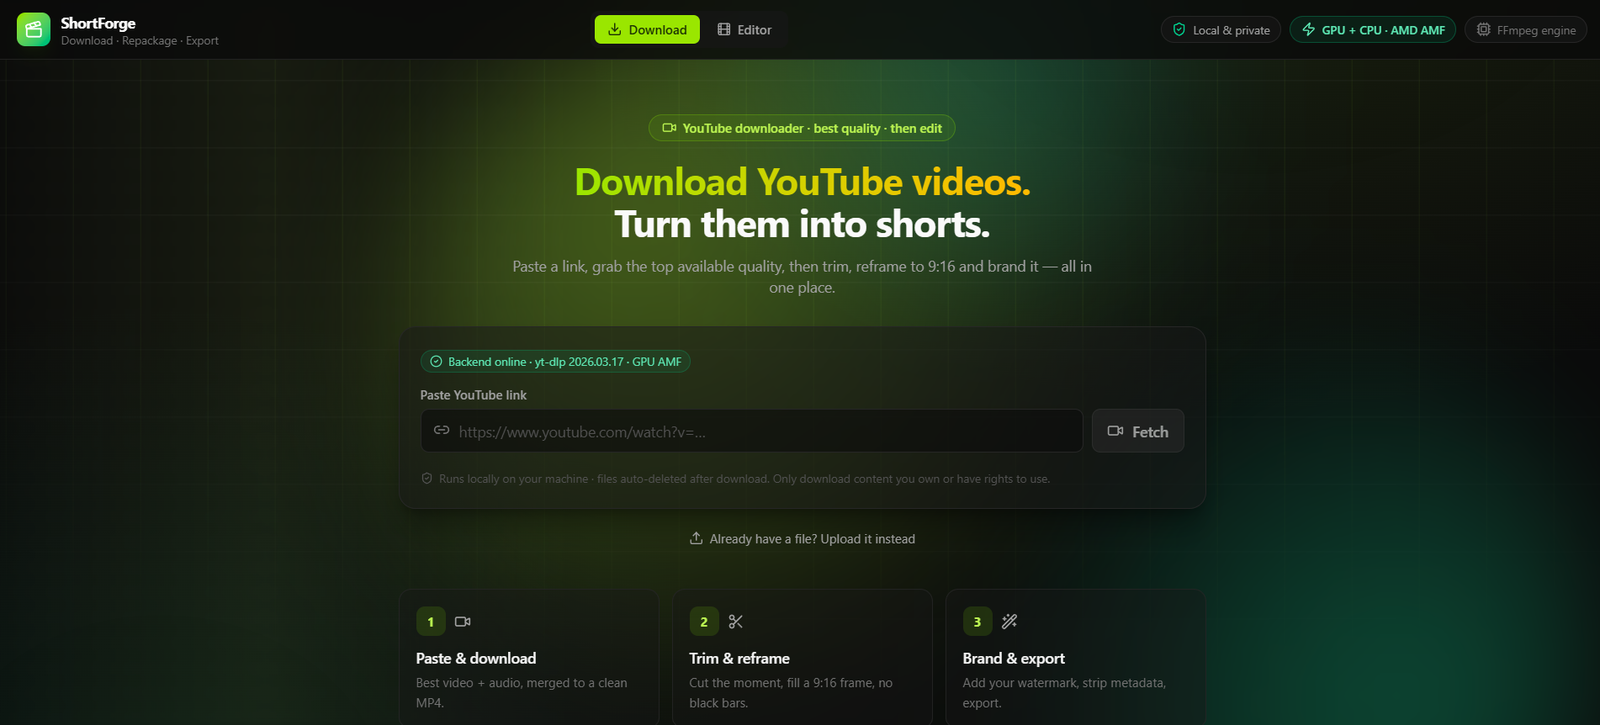Click the scissors icon in Trim & reframe card

736,622
